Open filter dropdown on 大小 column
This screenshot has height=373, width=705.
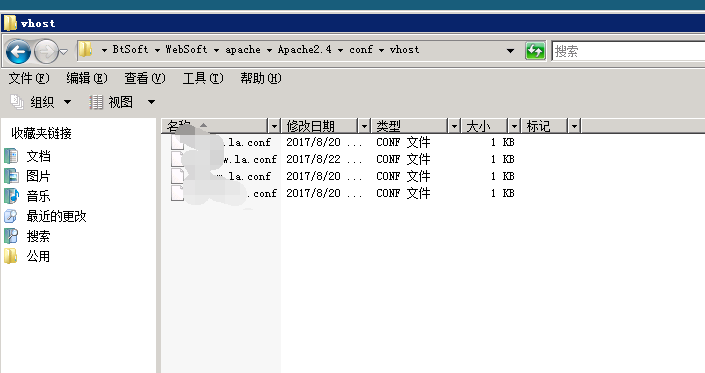coord(513,126)
